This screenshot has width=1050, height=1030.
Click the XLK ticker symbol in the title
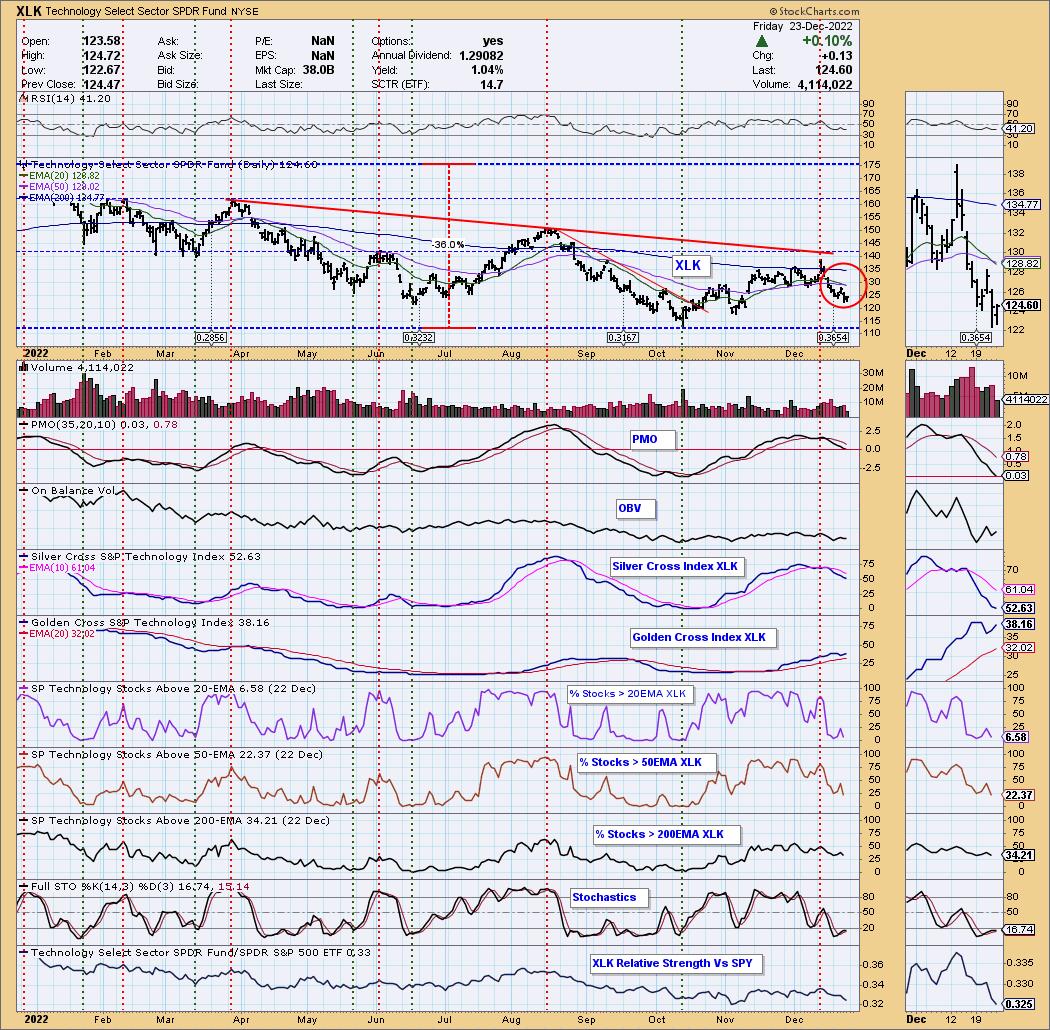click(29, 11)
